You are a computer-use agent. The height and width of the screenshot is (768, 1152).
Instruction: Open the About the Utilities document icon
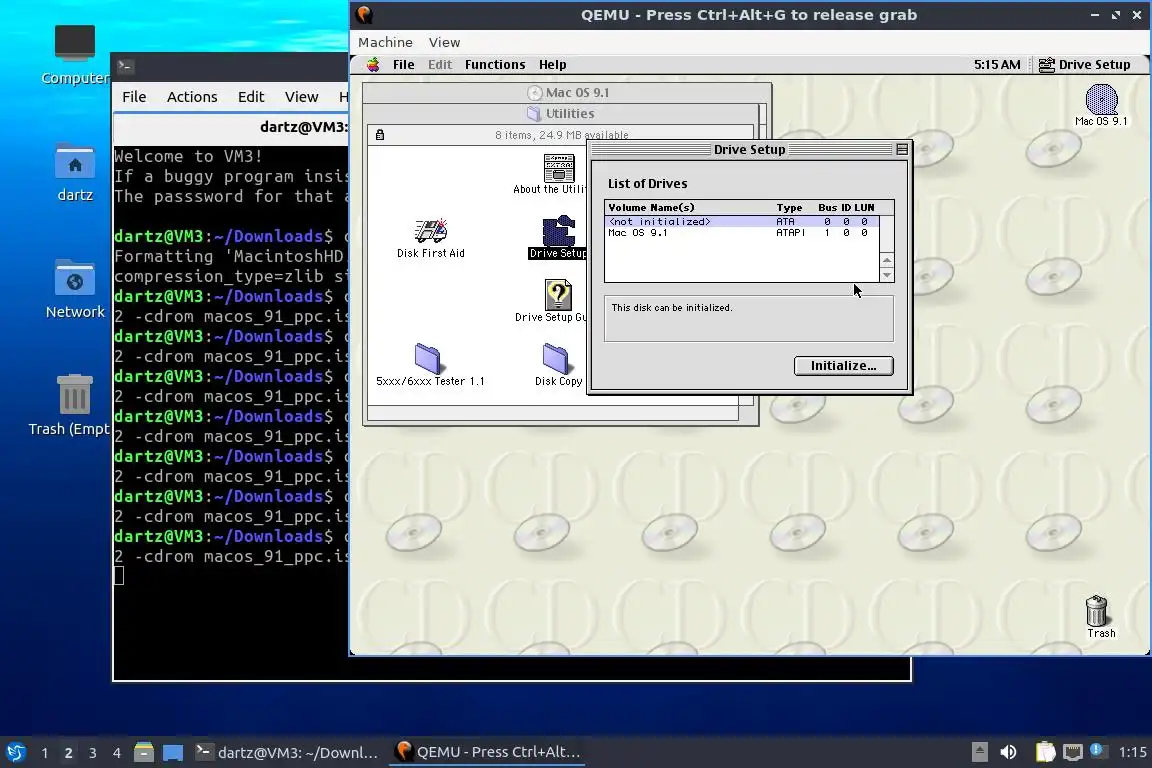[558, 168]
